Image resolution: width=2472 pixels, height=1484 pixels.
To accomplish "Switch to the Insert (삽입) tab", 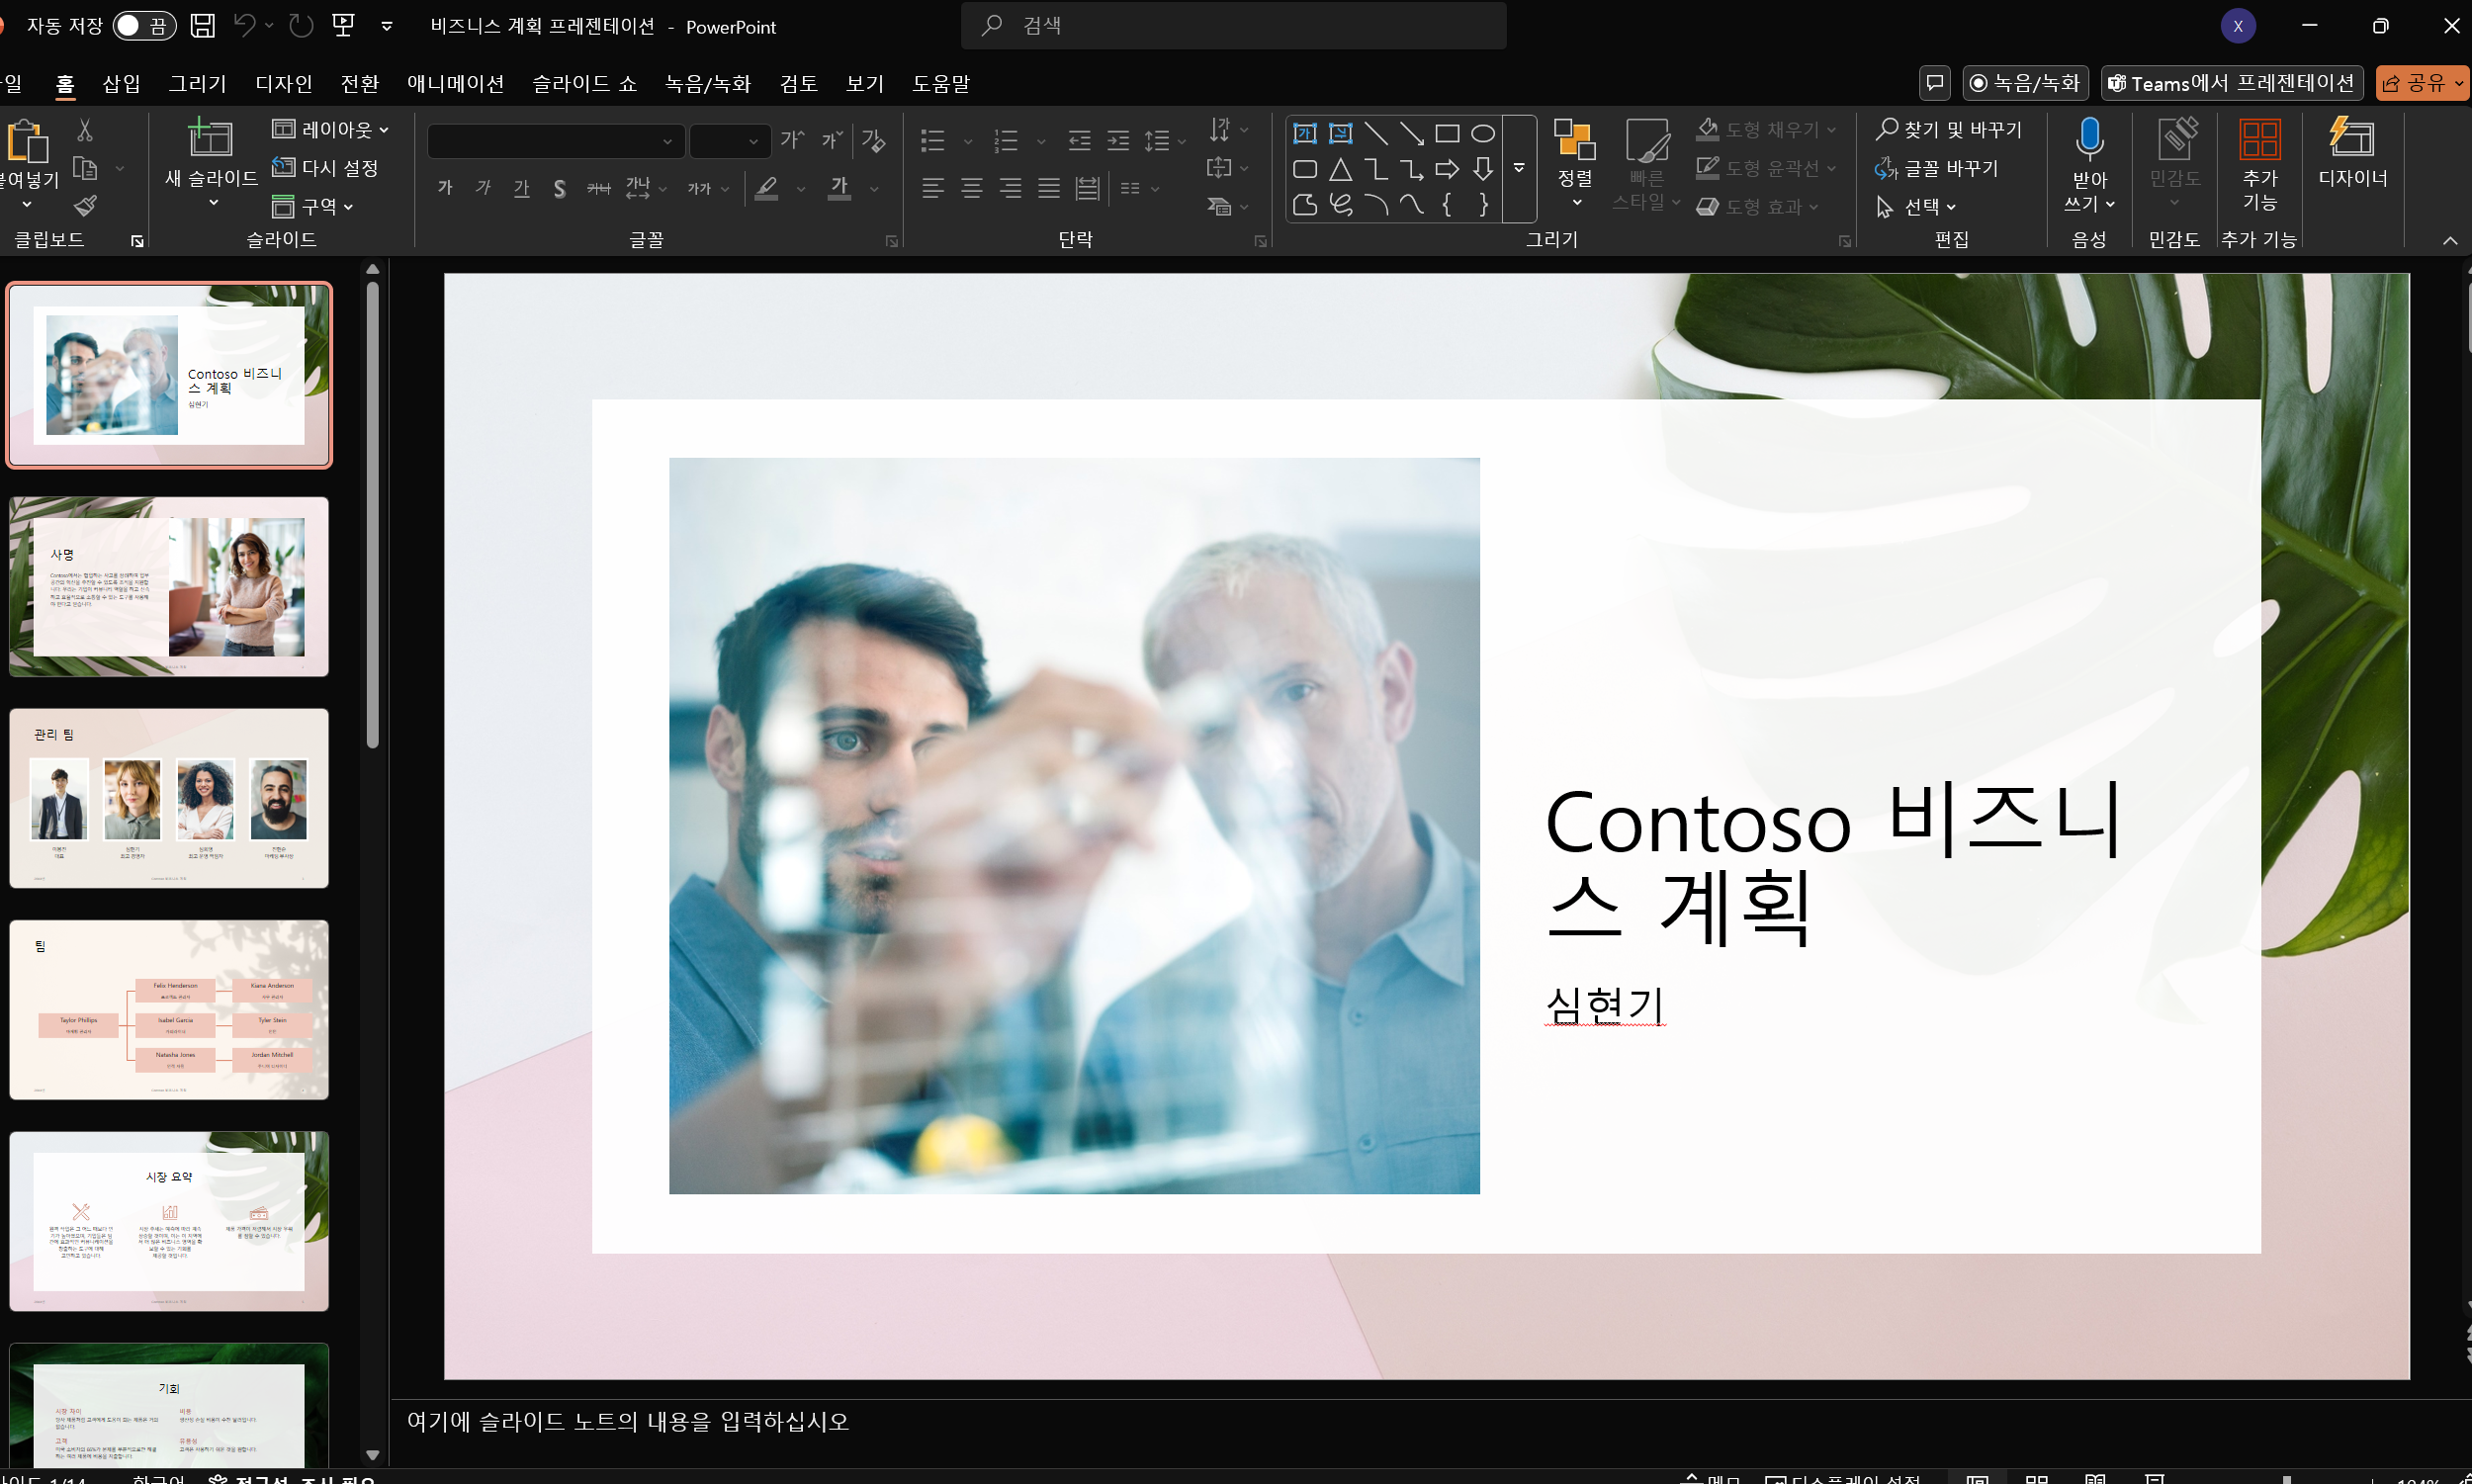I will coord(122,83).
